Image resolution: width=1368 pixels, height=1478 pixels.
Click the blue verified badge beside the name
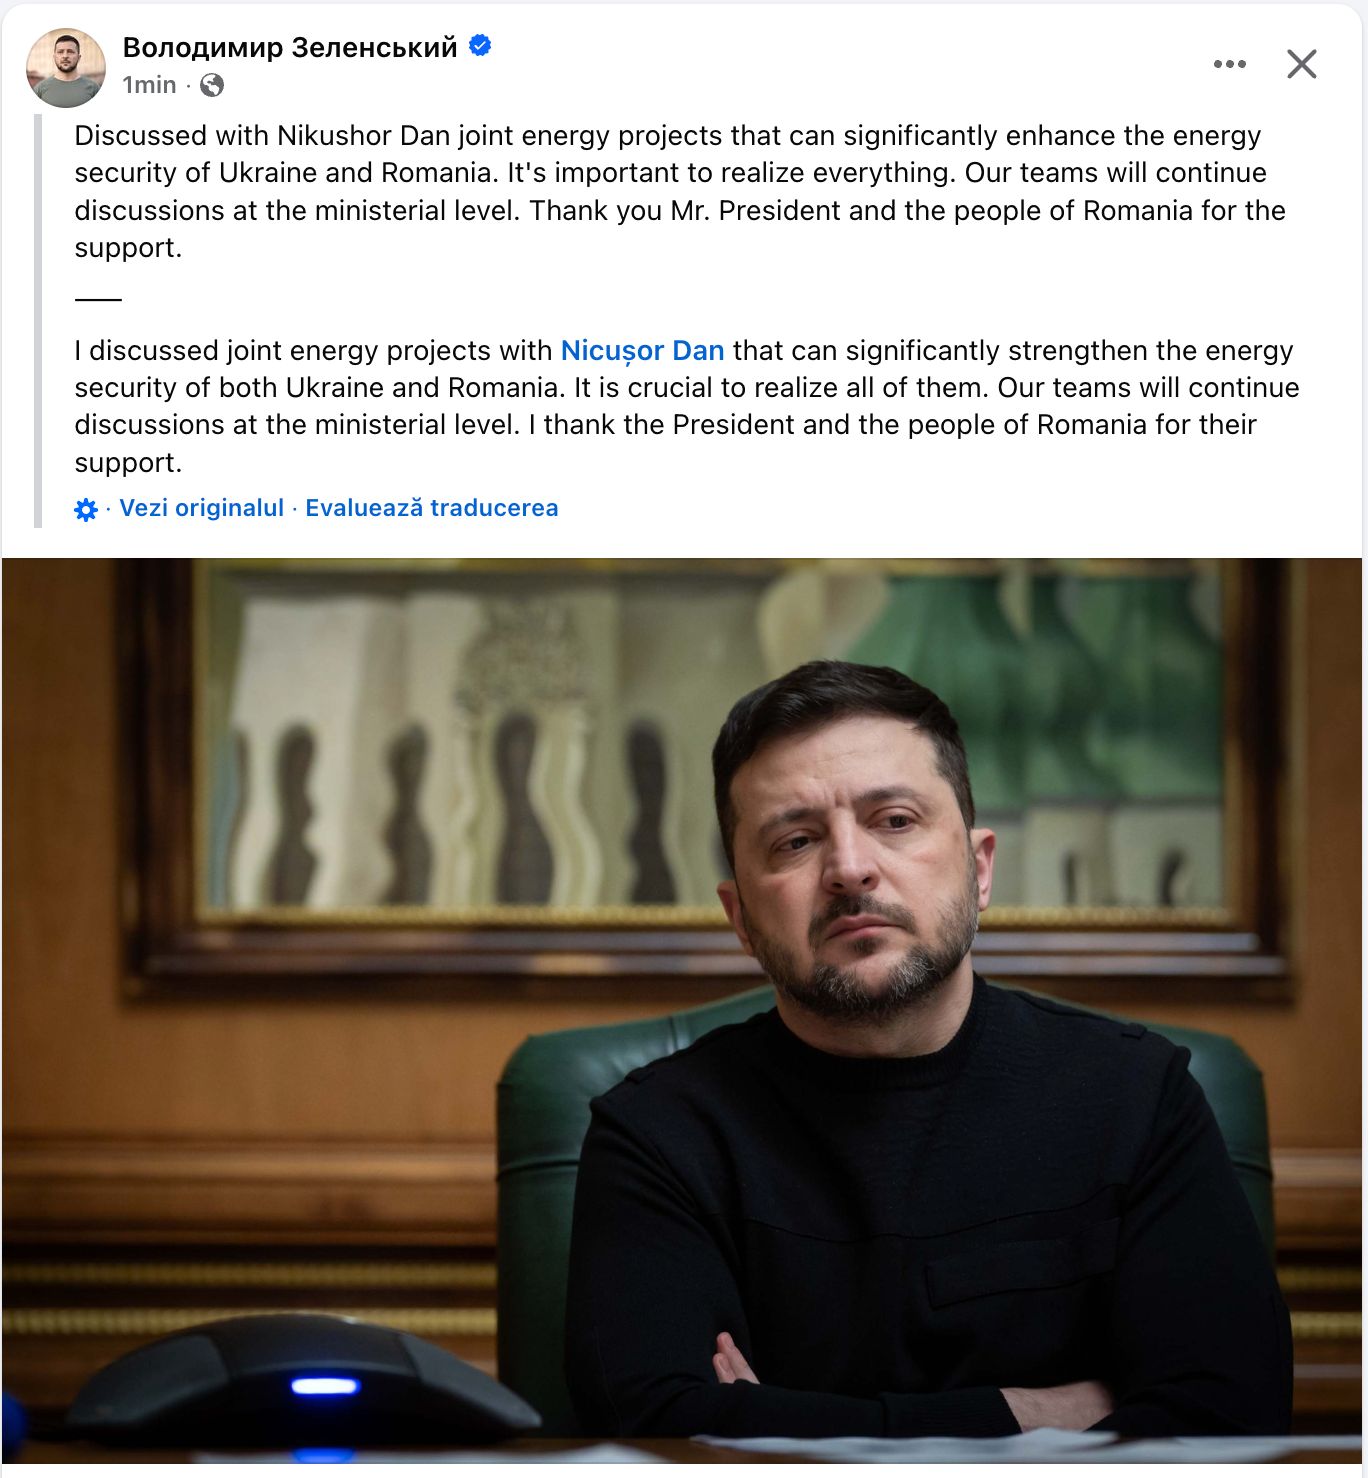tap(480, 46)
